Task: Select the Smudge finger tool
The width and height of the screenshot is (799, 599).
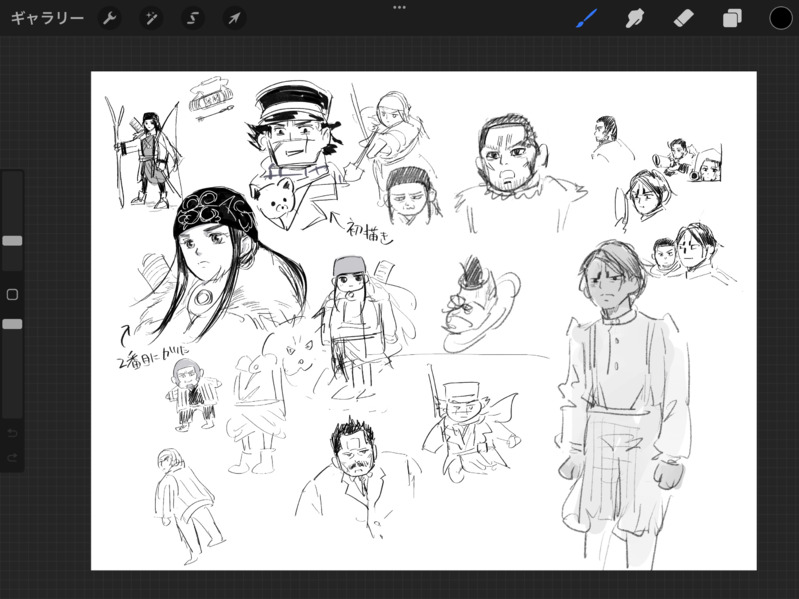Action: [634, 19]
